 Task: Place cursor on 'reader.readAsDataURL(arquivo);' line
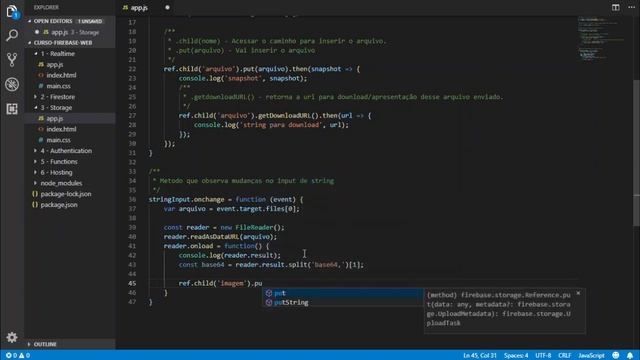point(220,237)
